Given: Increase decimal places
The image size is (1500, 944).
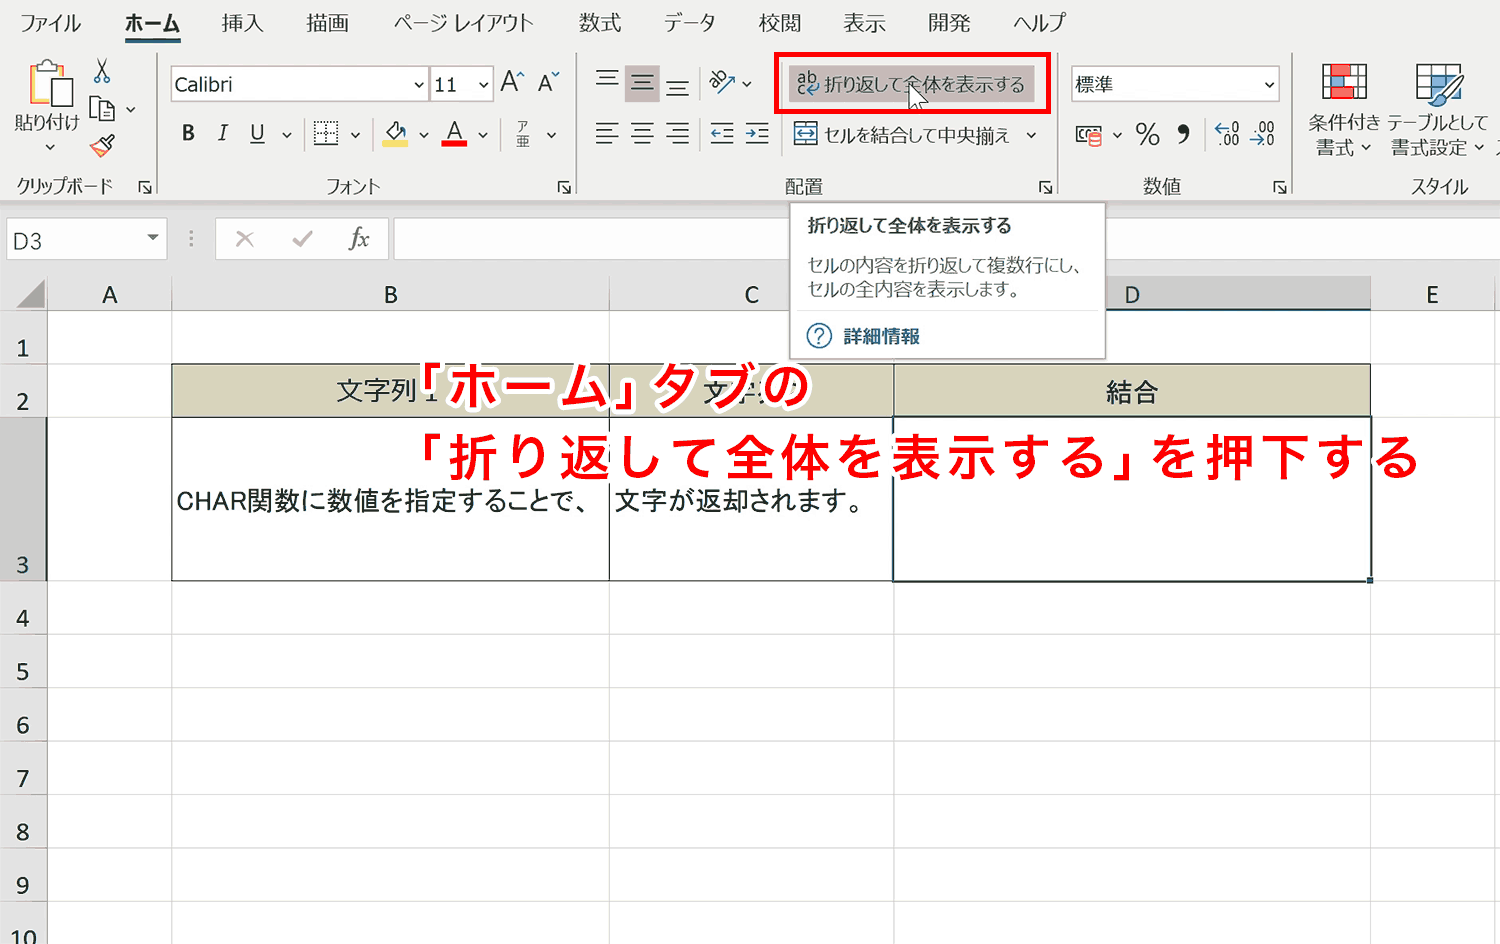Looking at the screenshot, I should [x=1227, y=134].
